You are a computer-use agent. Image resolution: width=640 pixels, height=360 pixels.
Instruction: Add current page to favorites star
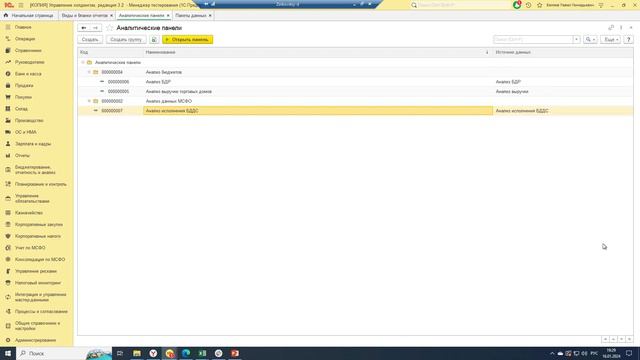109,28
